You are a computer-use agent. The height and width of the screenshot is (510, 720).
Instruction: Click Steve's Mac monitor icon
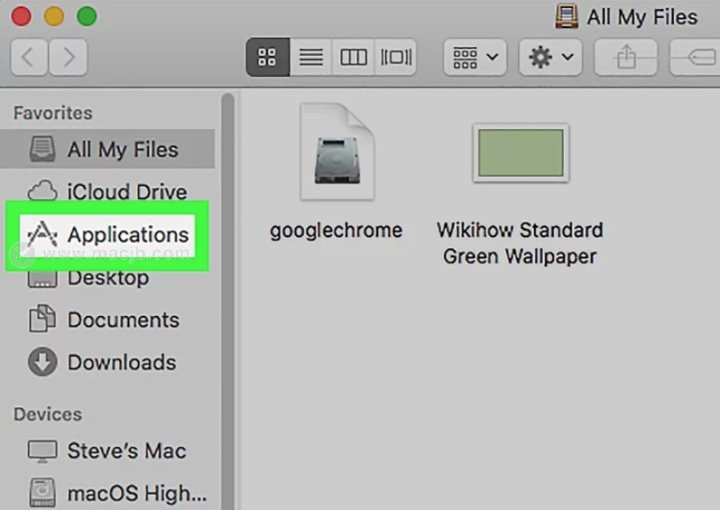42,452
